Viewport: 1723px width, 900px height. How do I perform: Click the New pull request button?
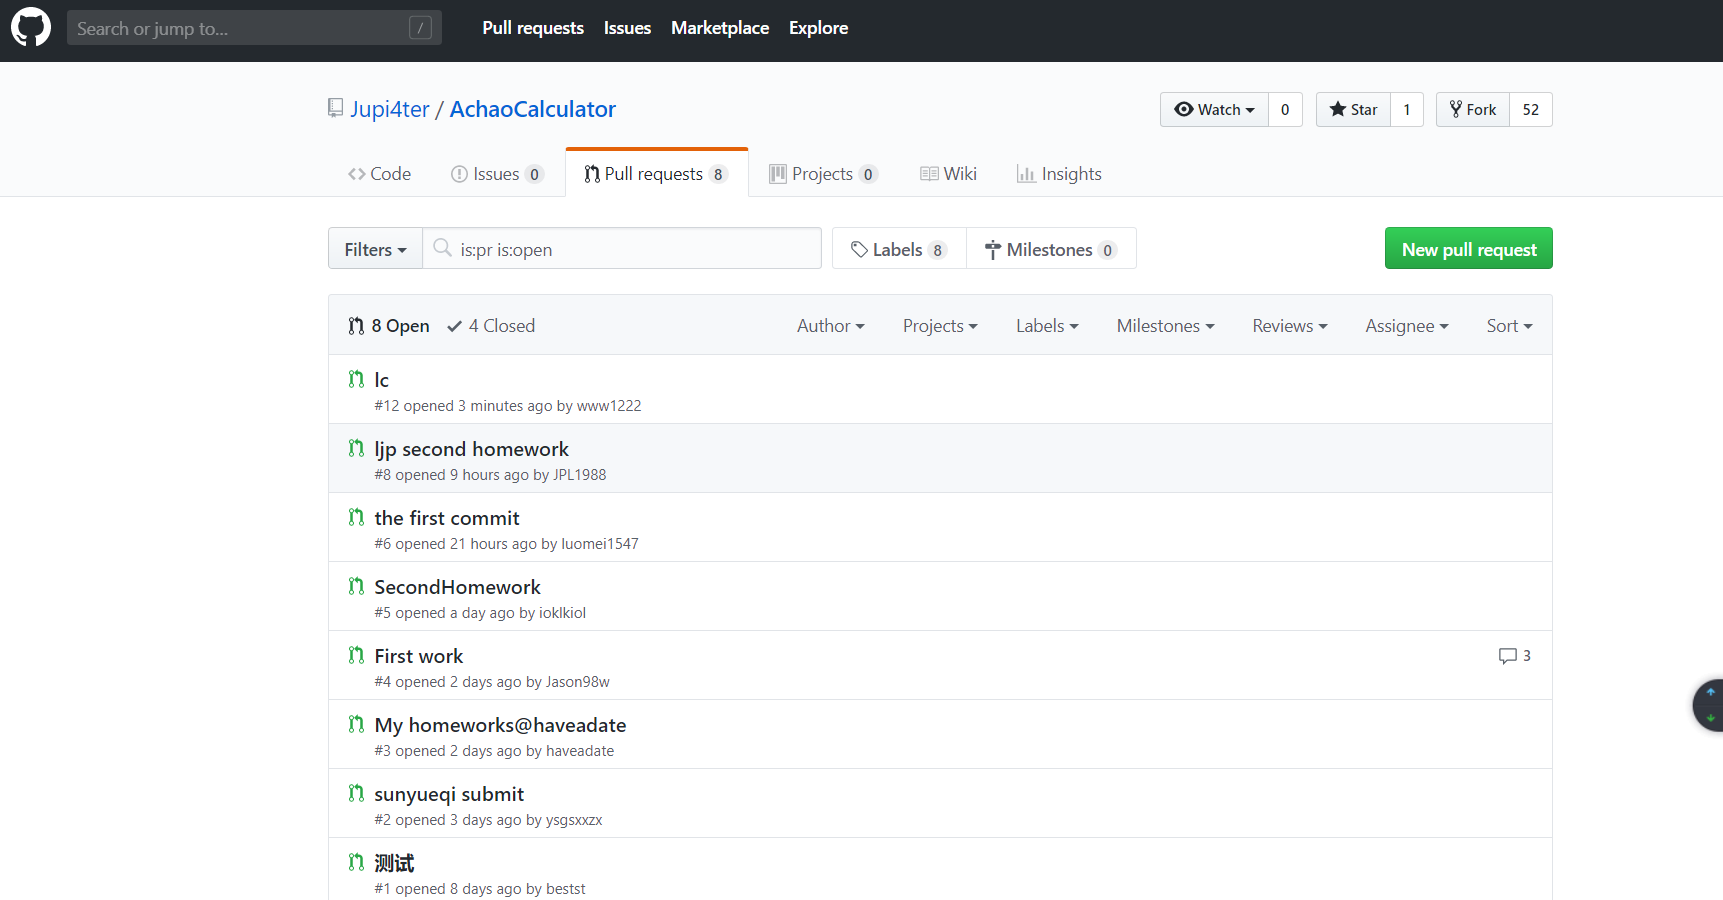point(1468,249)
